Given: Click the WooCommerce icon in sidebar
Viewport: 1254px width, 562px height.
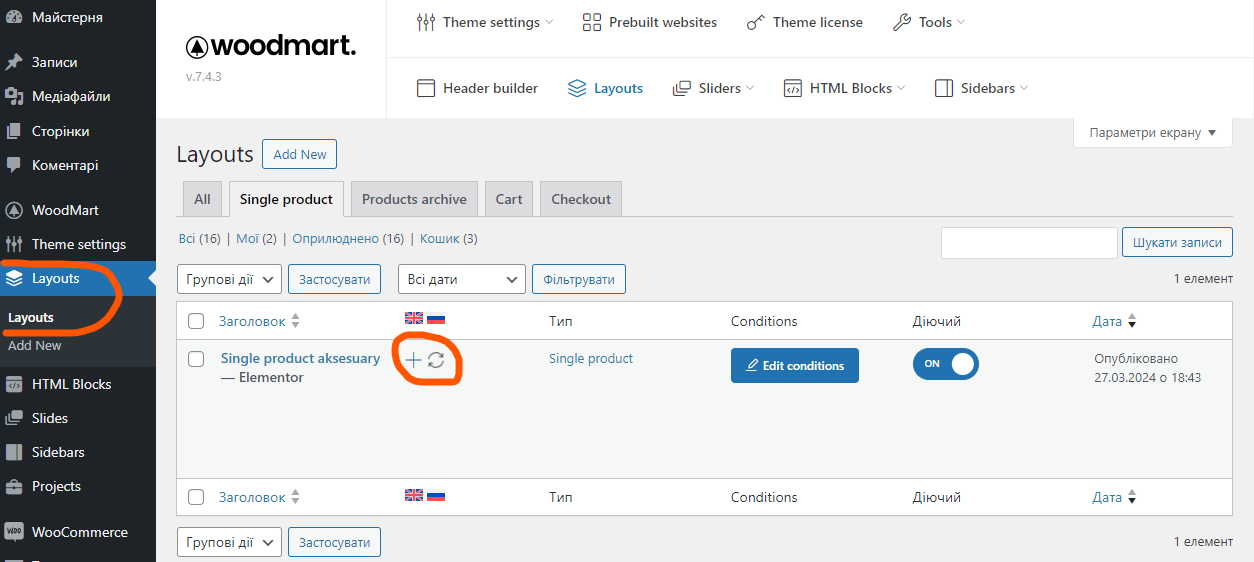Looking at the screenshot, I should pyautogui.click(x=14, y=532).
